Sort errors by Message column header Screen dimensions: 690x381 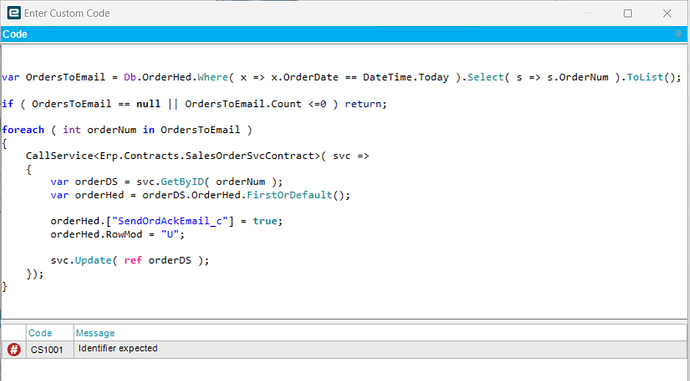95,333
